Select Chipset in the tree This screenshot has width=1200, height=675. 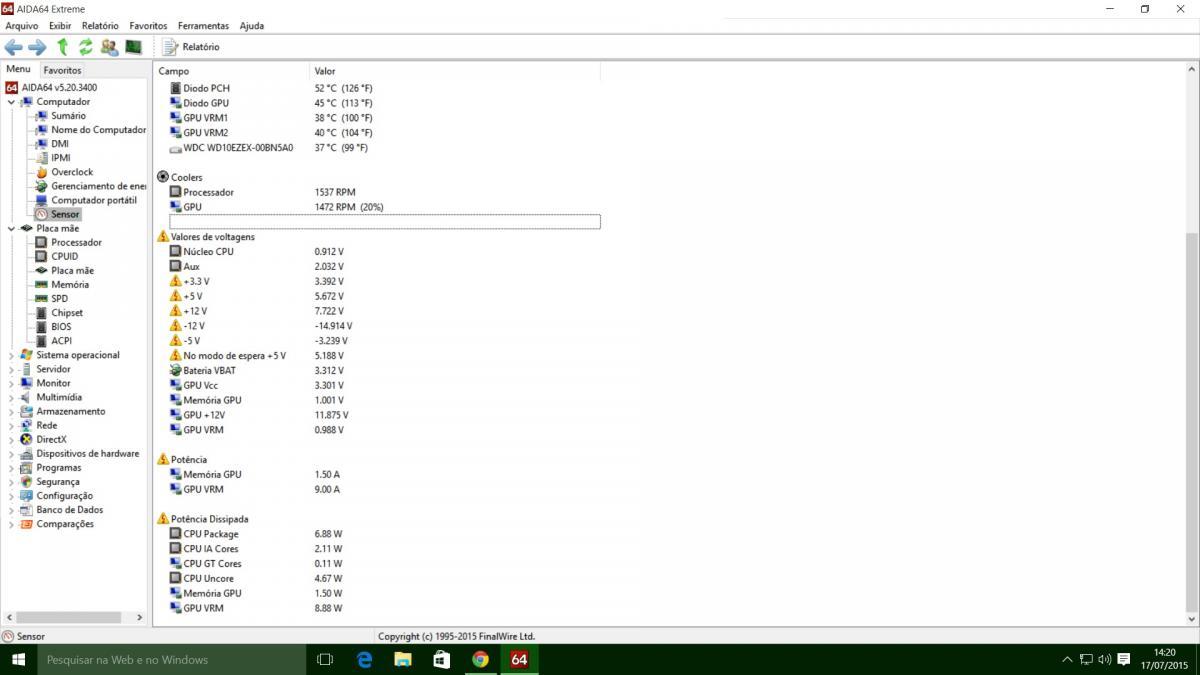pyautogui.click(x=67, y=313)
